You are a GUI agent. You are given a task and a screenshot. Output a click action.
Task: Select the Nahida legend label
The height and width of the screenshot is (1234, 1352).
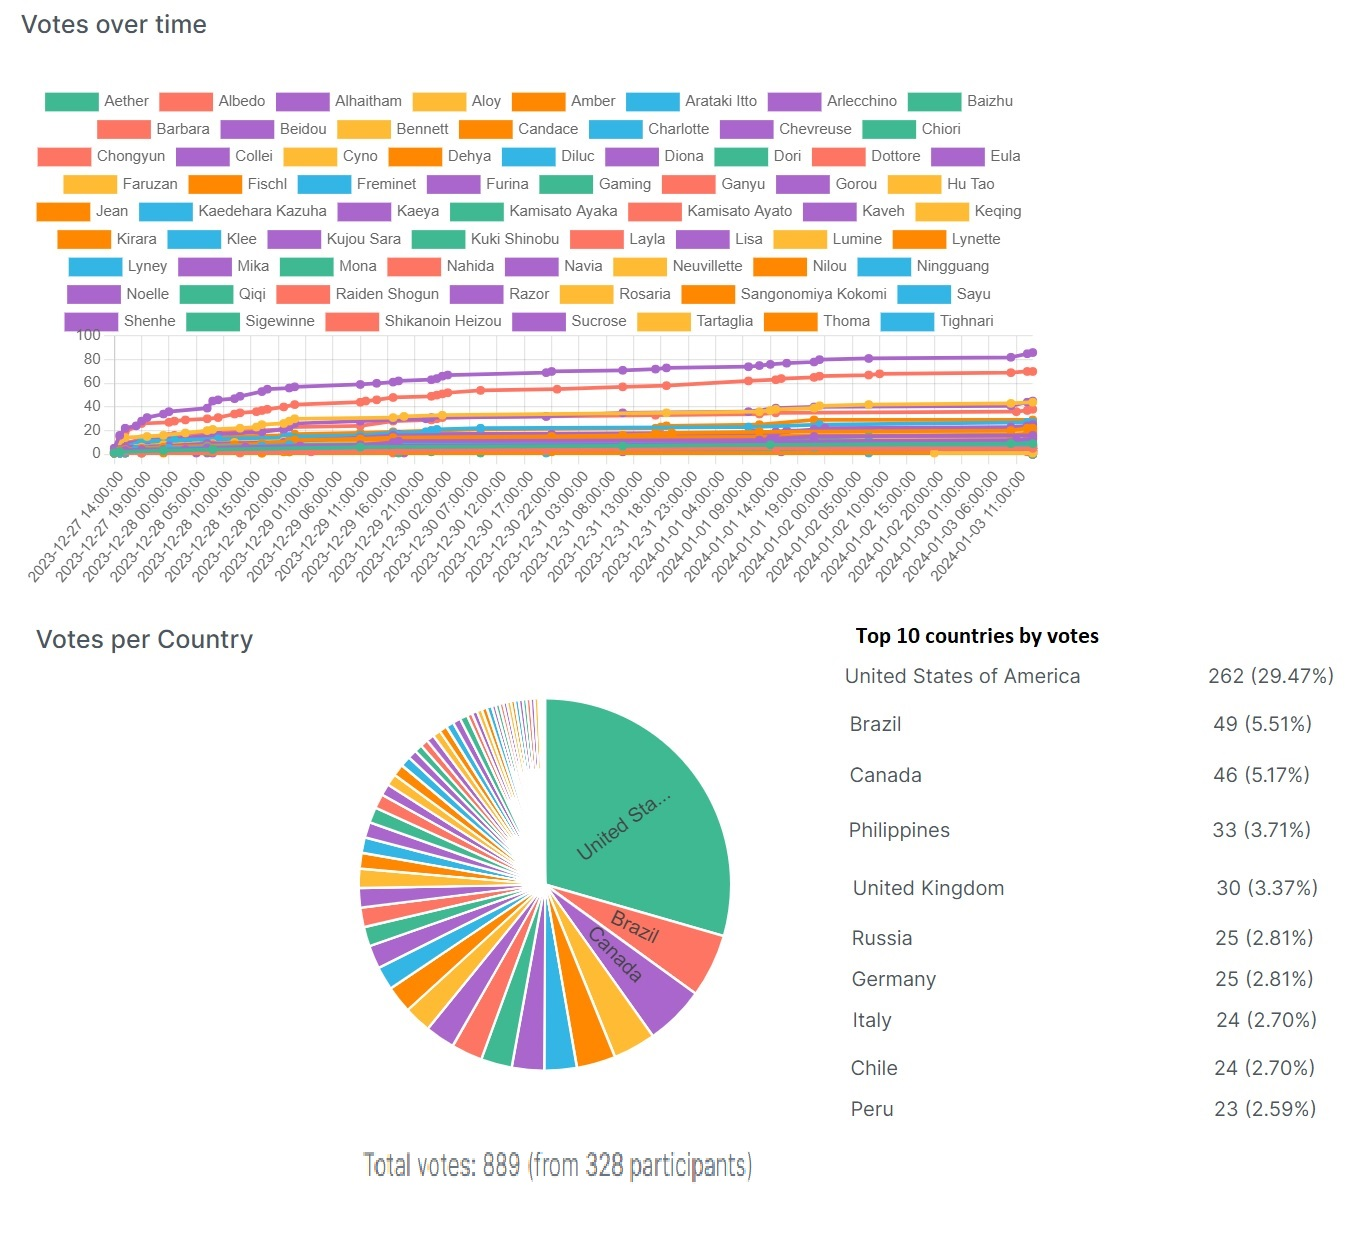pyautogui.click(x=470, y=266)
